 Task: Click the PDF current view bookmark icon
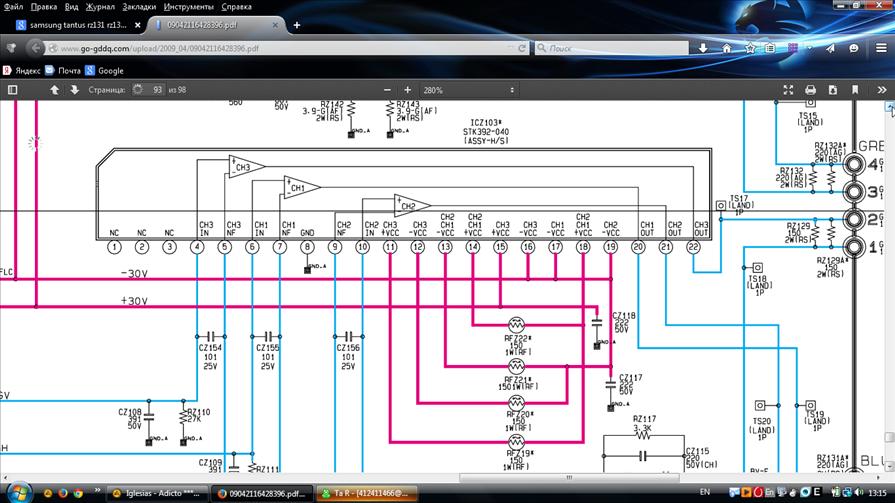tap(855, 90)
